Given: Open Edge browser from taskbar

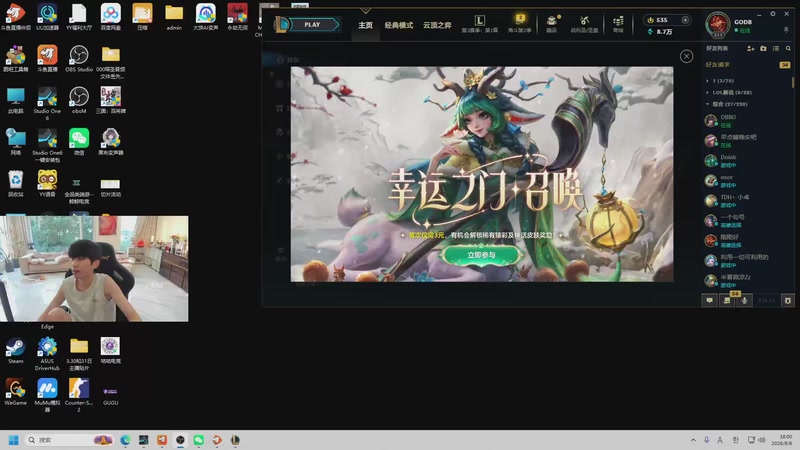Looking at the screenshot, I should (125, 440).
